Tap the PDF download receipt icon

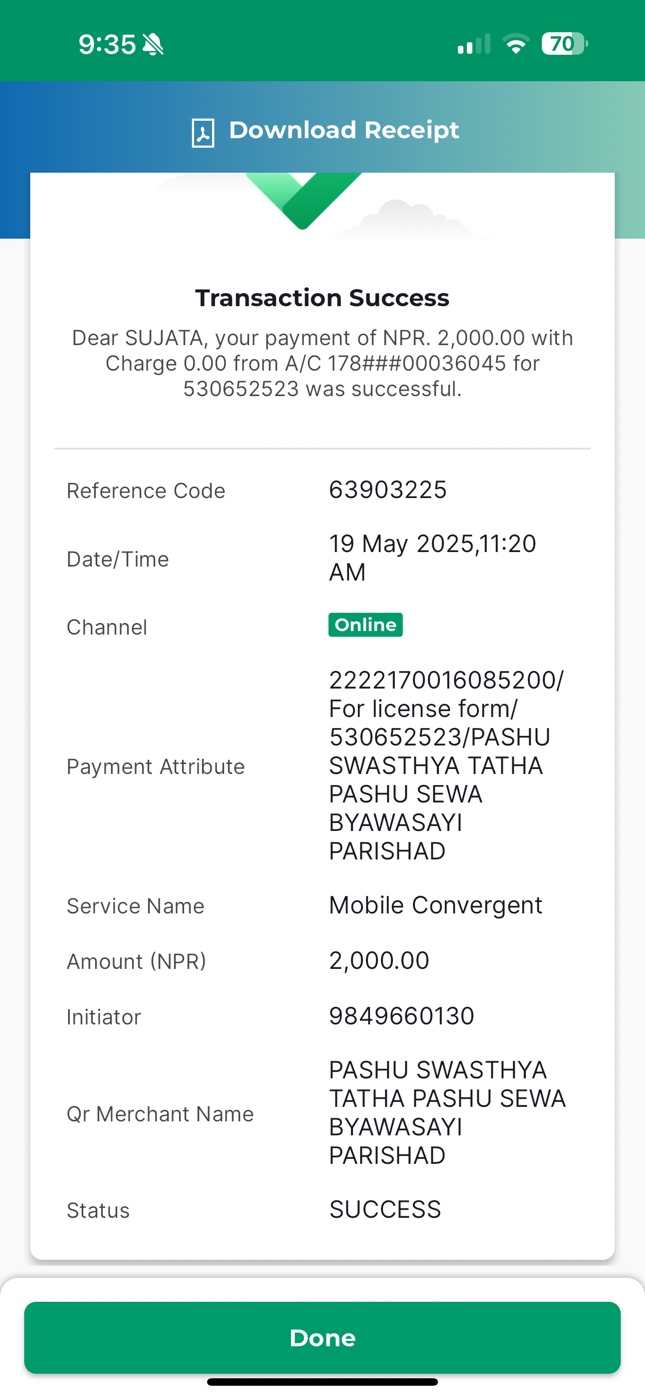[203, 132]
